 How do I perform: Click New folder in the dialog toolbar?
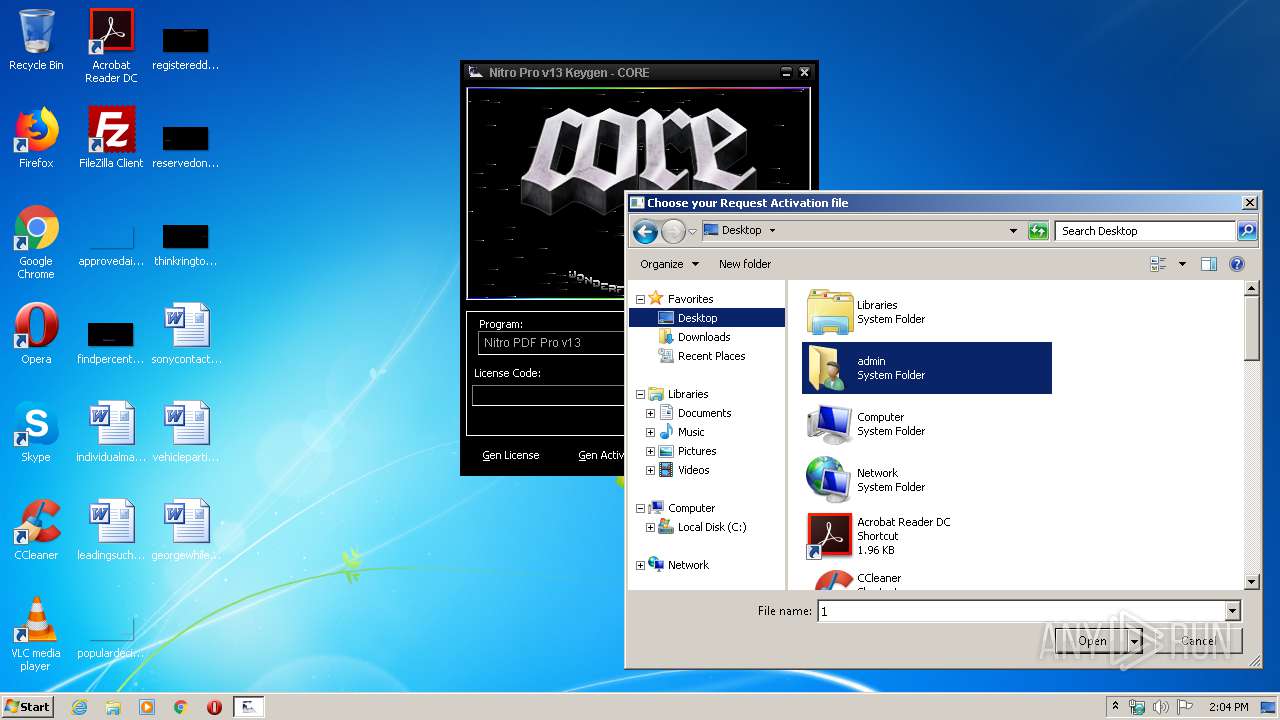(x=745, y=264)
